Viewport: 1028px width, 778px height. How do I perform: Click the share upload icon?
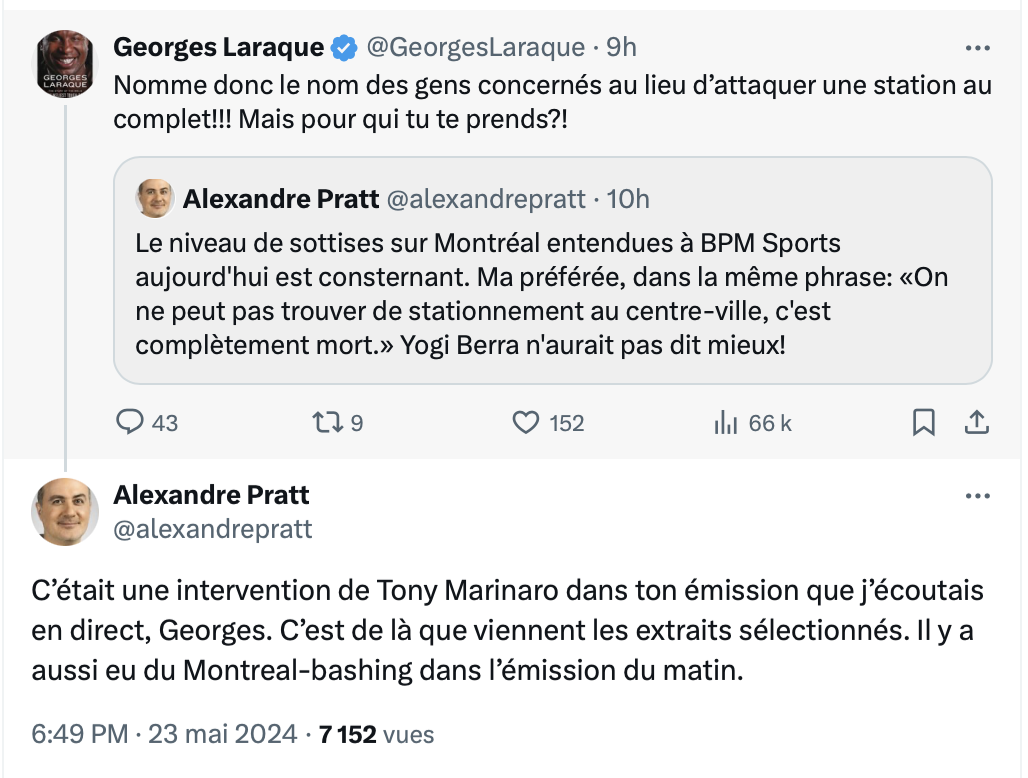[x=976, y=423]
